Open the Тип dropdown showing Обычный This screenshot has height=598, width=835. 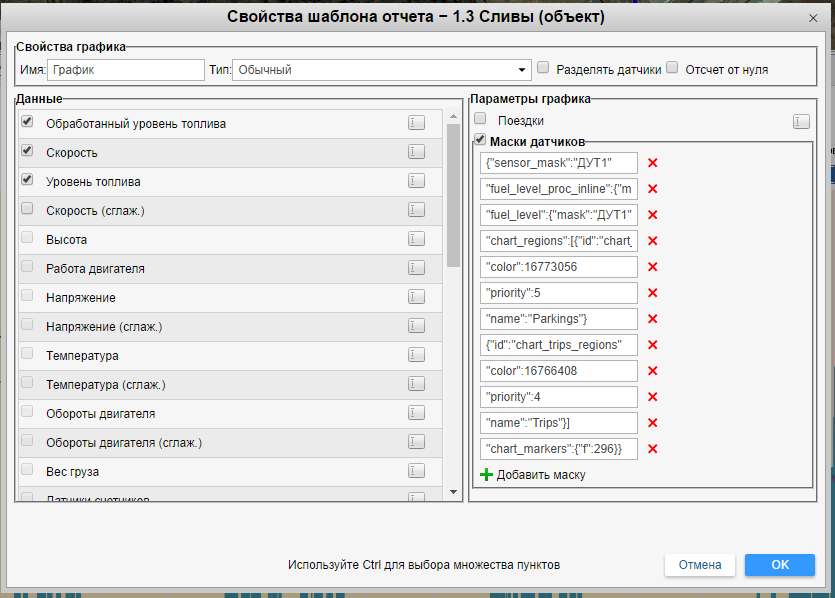[x=381, y=70]
